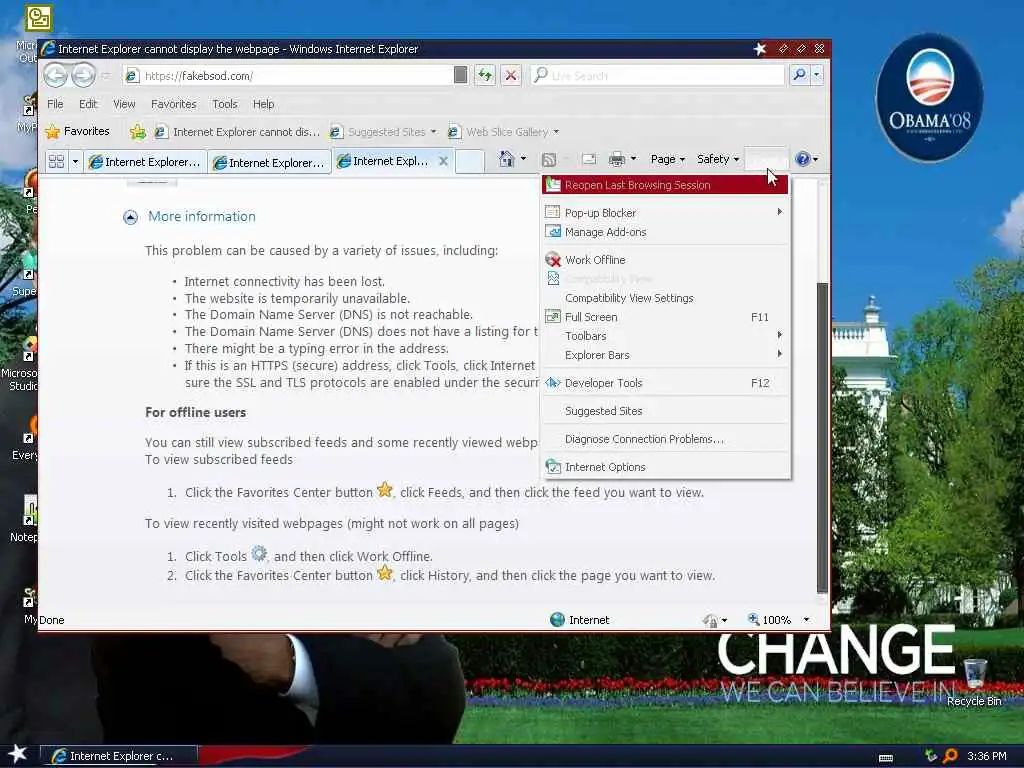
Task: Switch to the second Internet Explorer tab
Action: pyautogui.click(x=269, y=163)
